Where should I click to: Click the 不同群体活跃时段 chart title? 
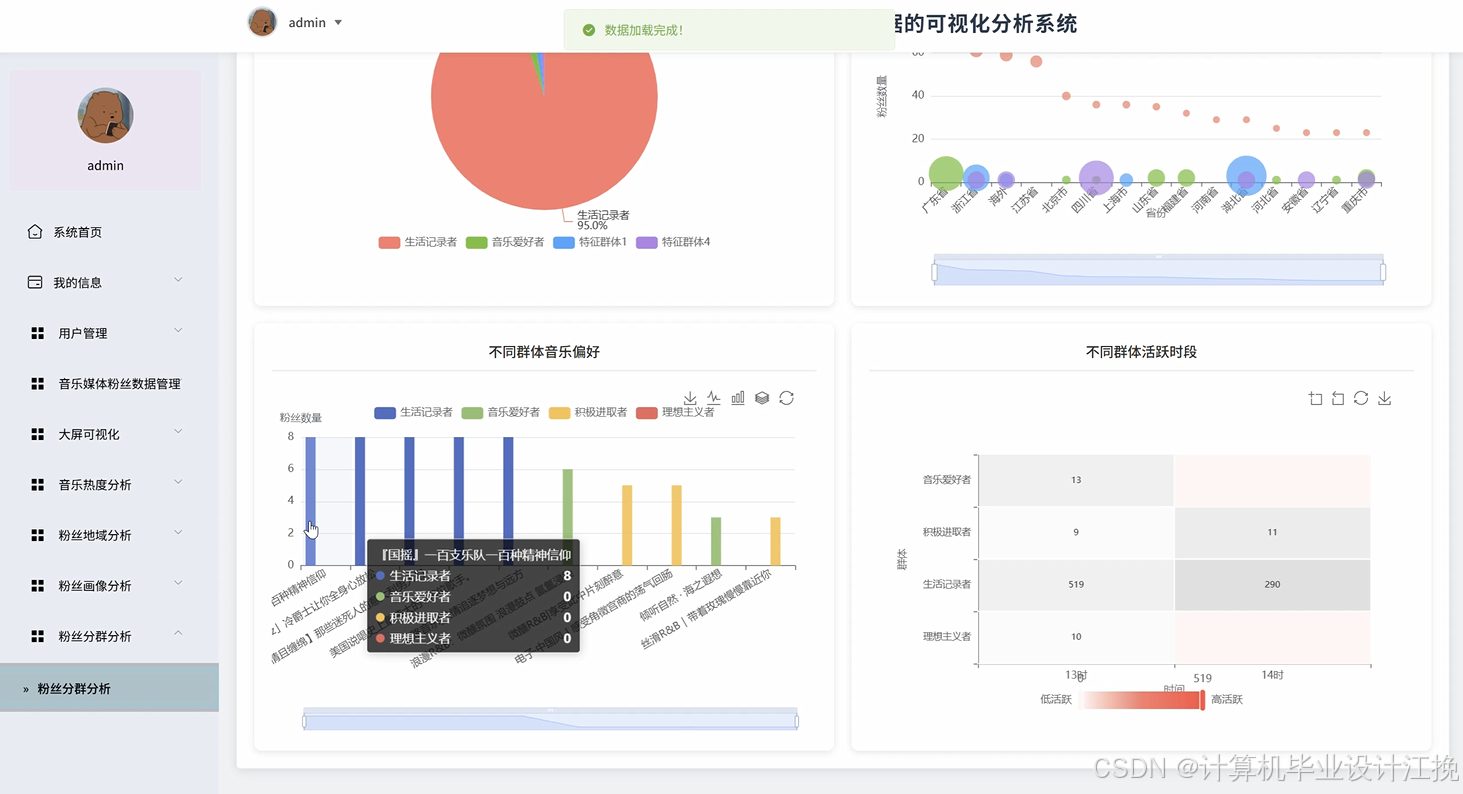(1141, 352)
